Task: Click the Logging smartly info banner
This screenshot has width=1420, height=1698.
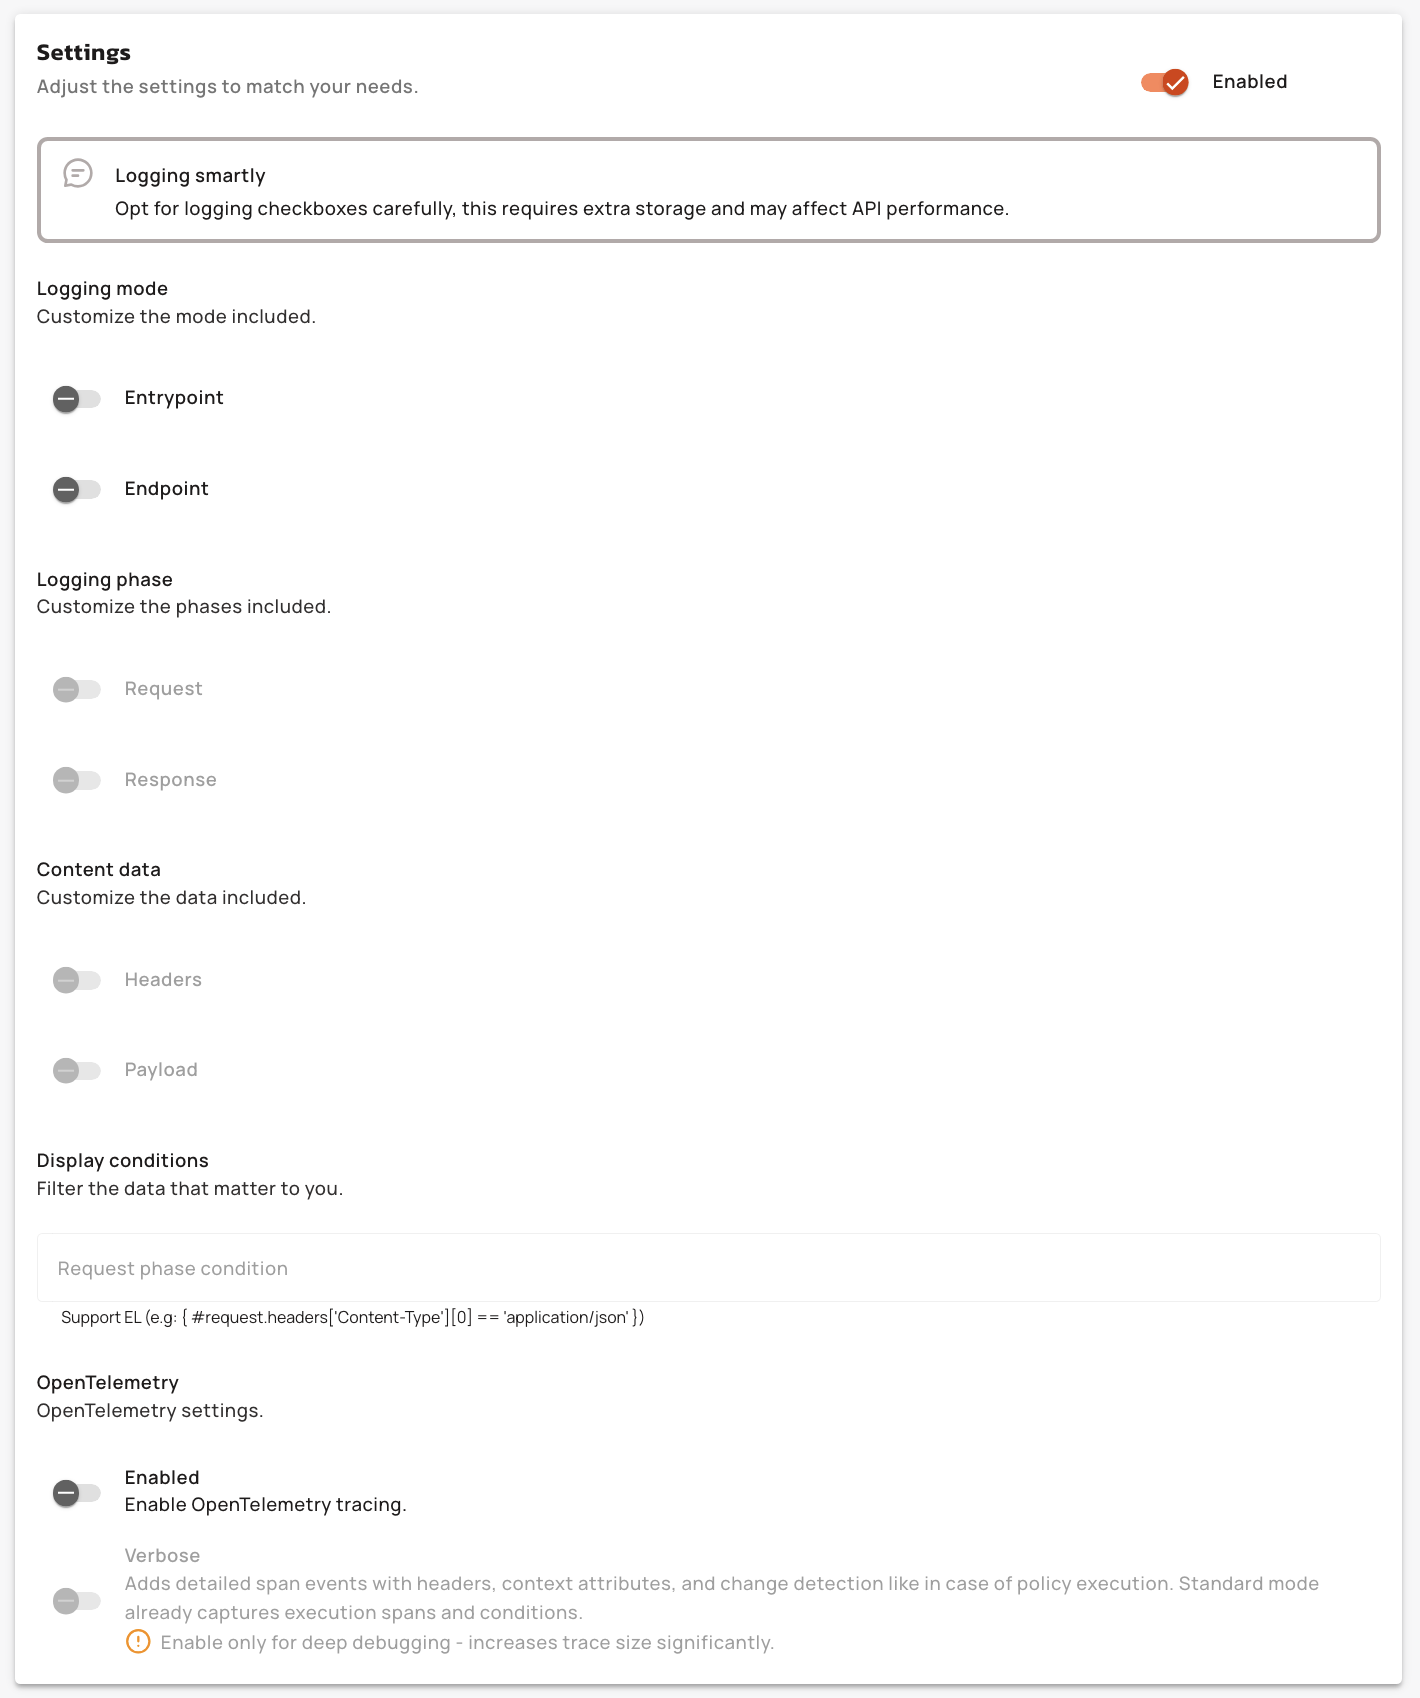Action: [x=708, y=190]
